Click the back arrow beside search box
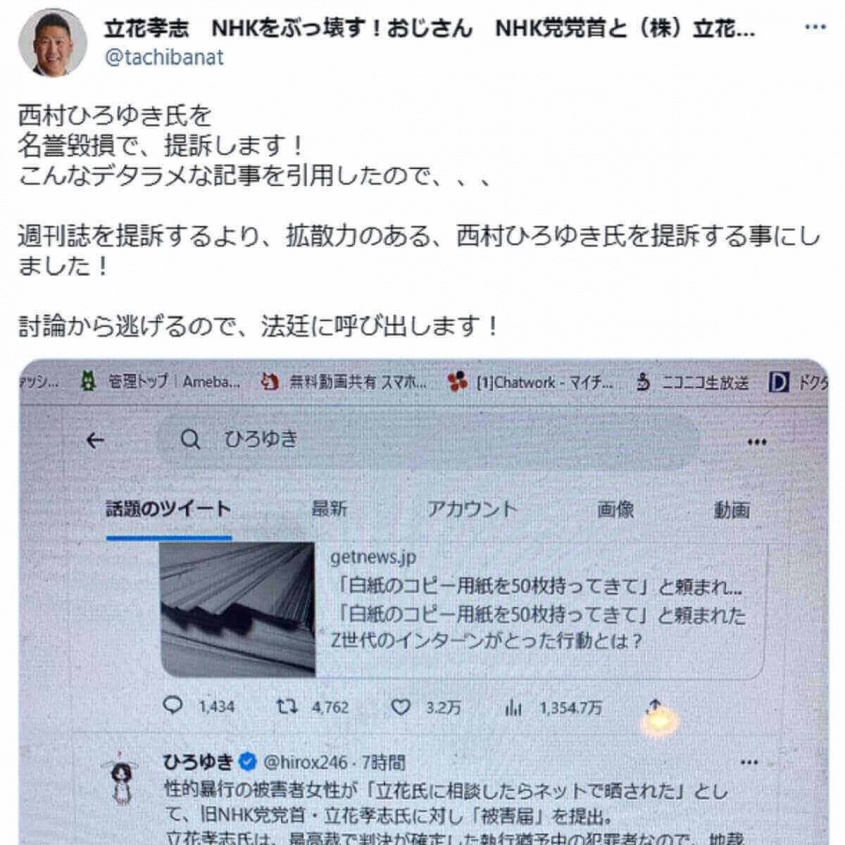 pyautogui.click(x=95, y=441)
